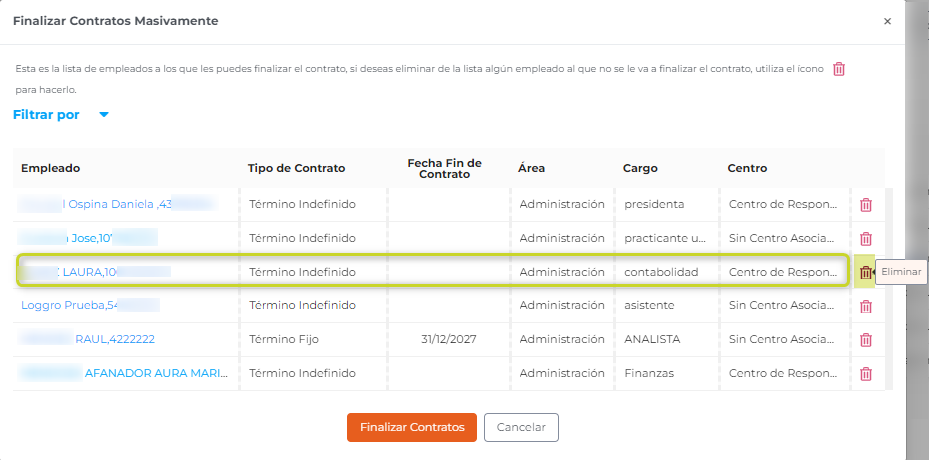Screen dimensions: 929x460
Task: Click trash icon for Jose's row
Action: click(x=866, y=239)
